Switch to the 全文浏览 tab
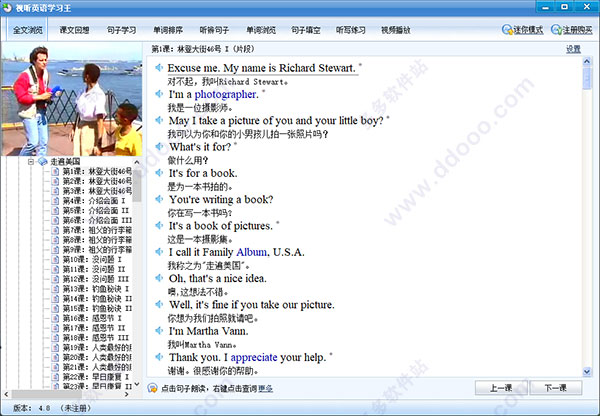The width and height of the screenshot is (600, 416). (28, 30)
